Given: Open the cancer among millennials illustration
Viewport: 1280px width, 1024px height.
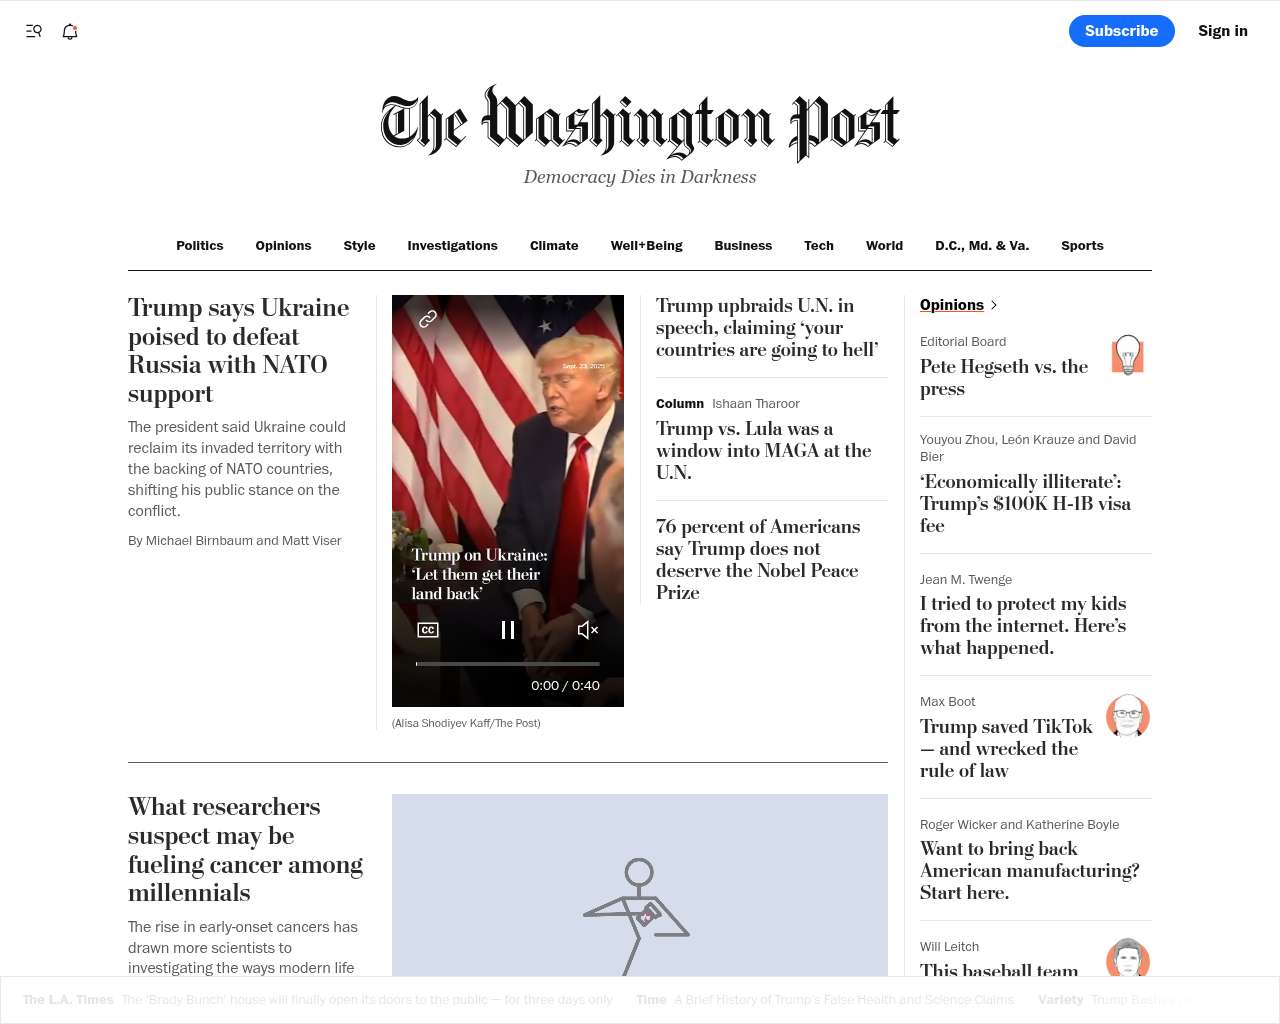Looking at the screenshot, I should tap(640, 885).
